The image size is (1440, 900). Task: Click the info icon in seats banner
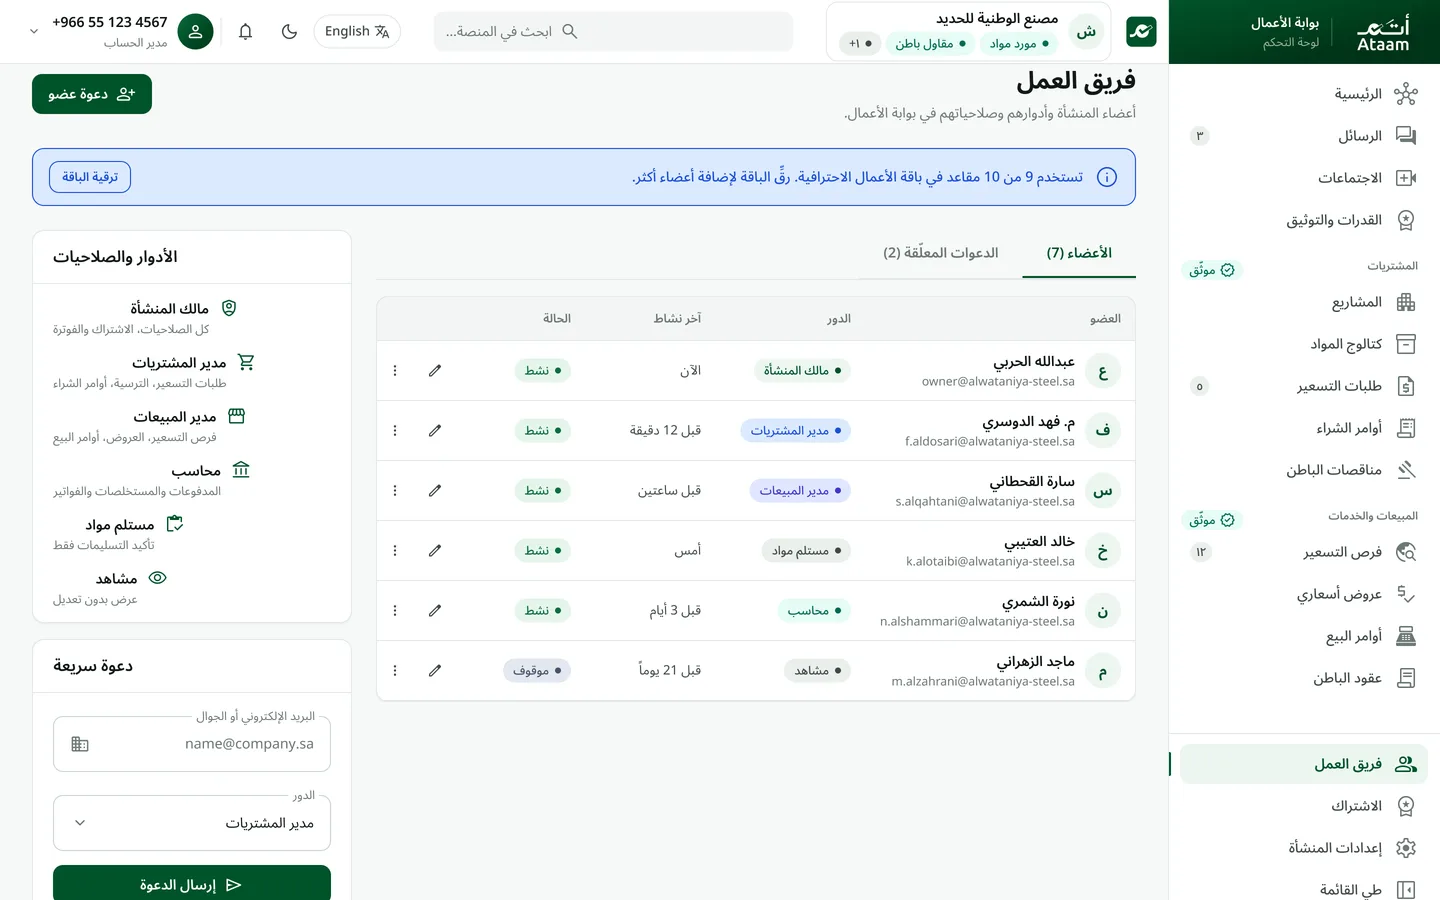(x=1107, y=177)
